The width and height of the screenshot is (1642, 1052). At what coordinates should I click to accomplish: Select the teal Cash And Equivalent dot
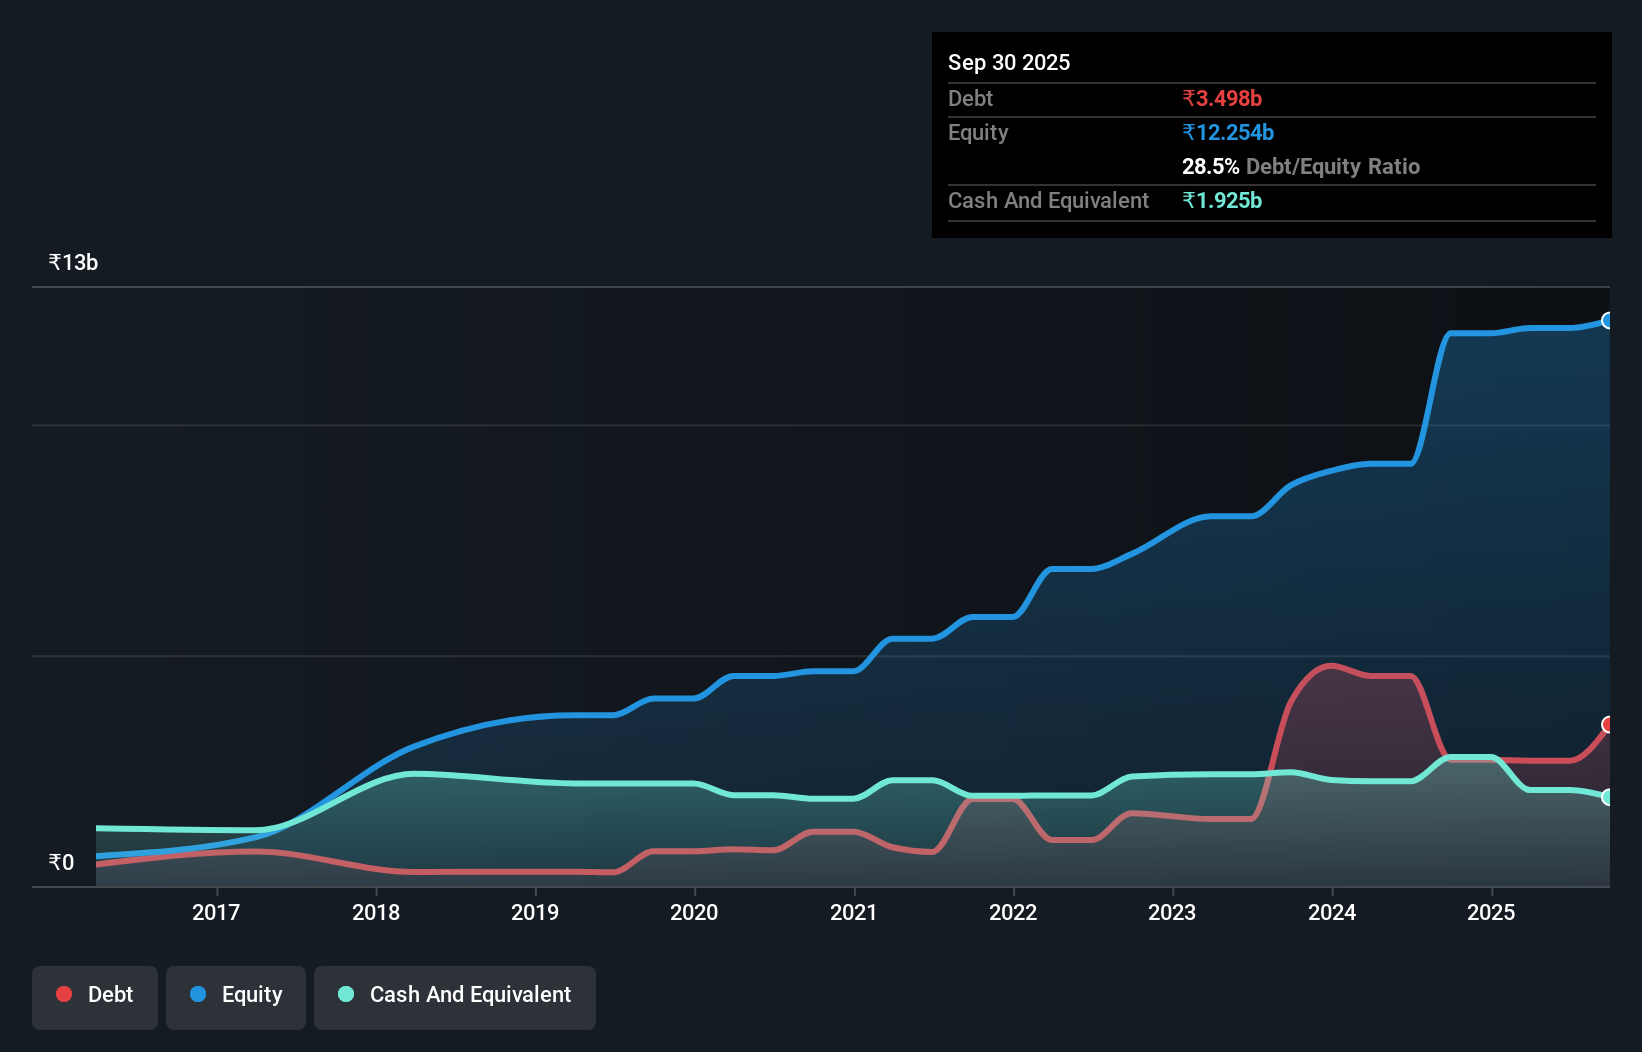click(344, 994)
